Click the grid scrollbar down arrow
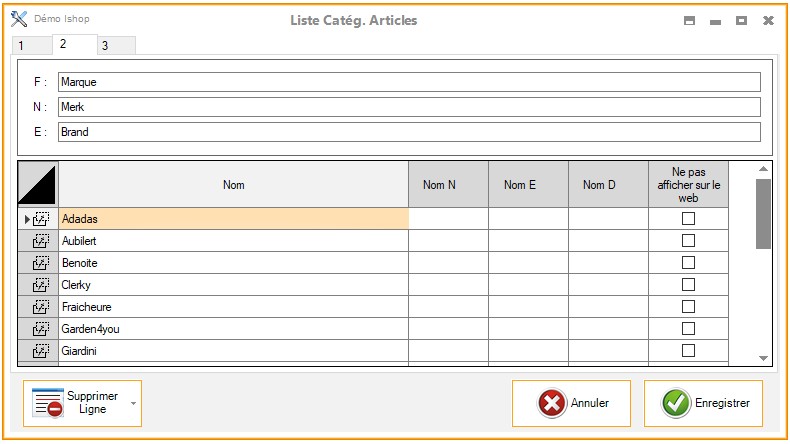The image size is (790, 444). pos(763,357)
